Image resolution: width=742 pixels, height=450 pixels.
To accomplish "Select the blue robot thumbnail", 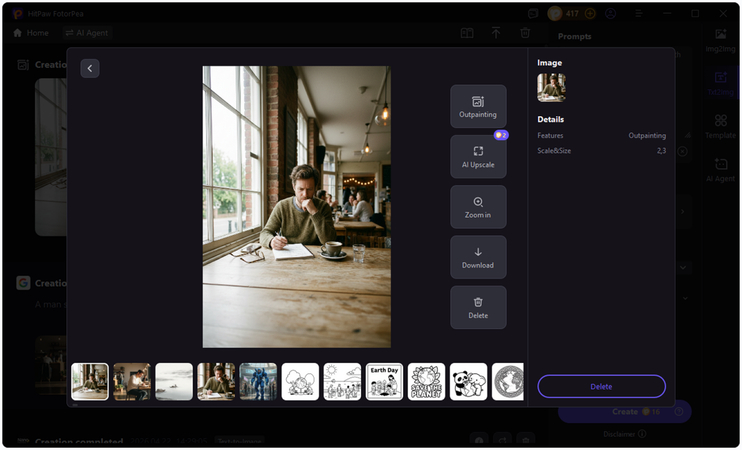I will point(258,382).
